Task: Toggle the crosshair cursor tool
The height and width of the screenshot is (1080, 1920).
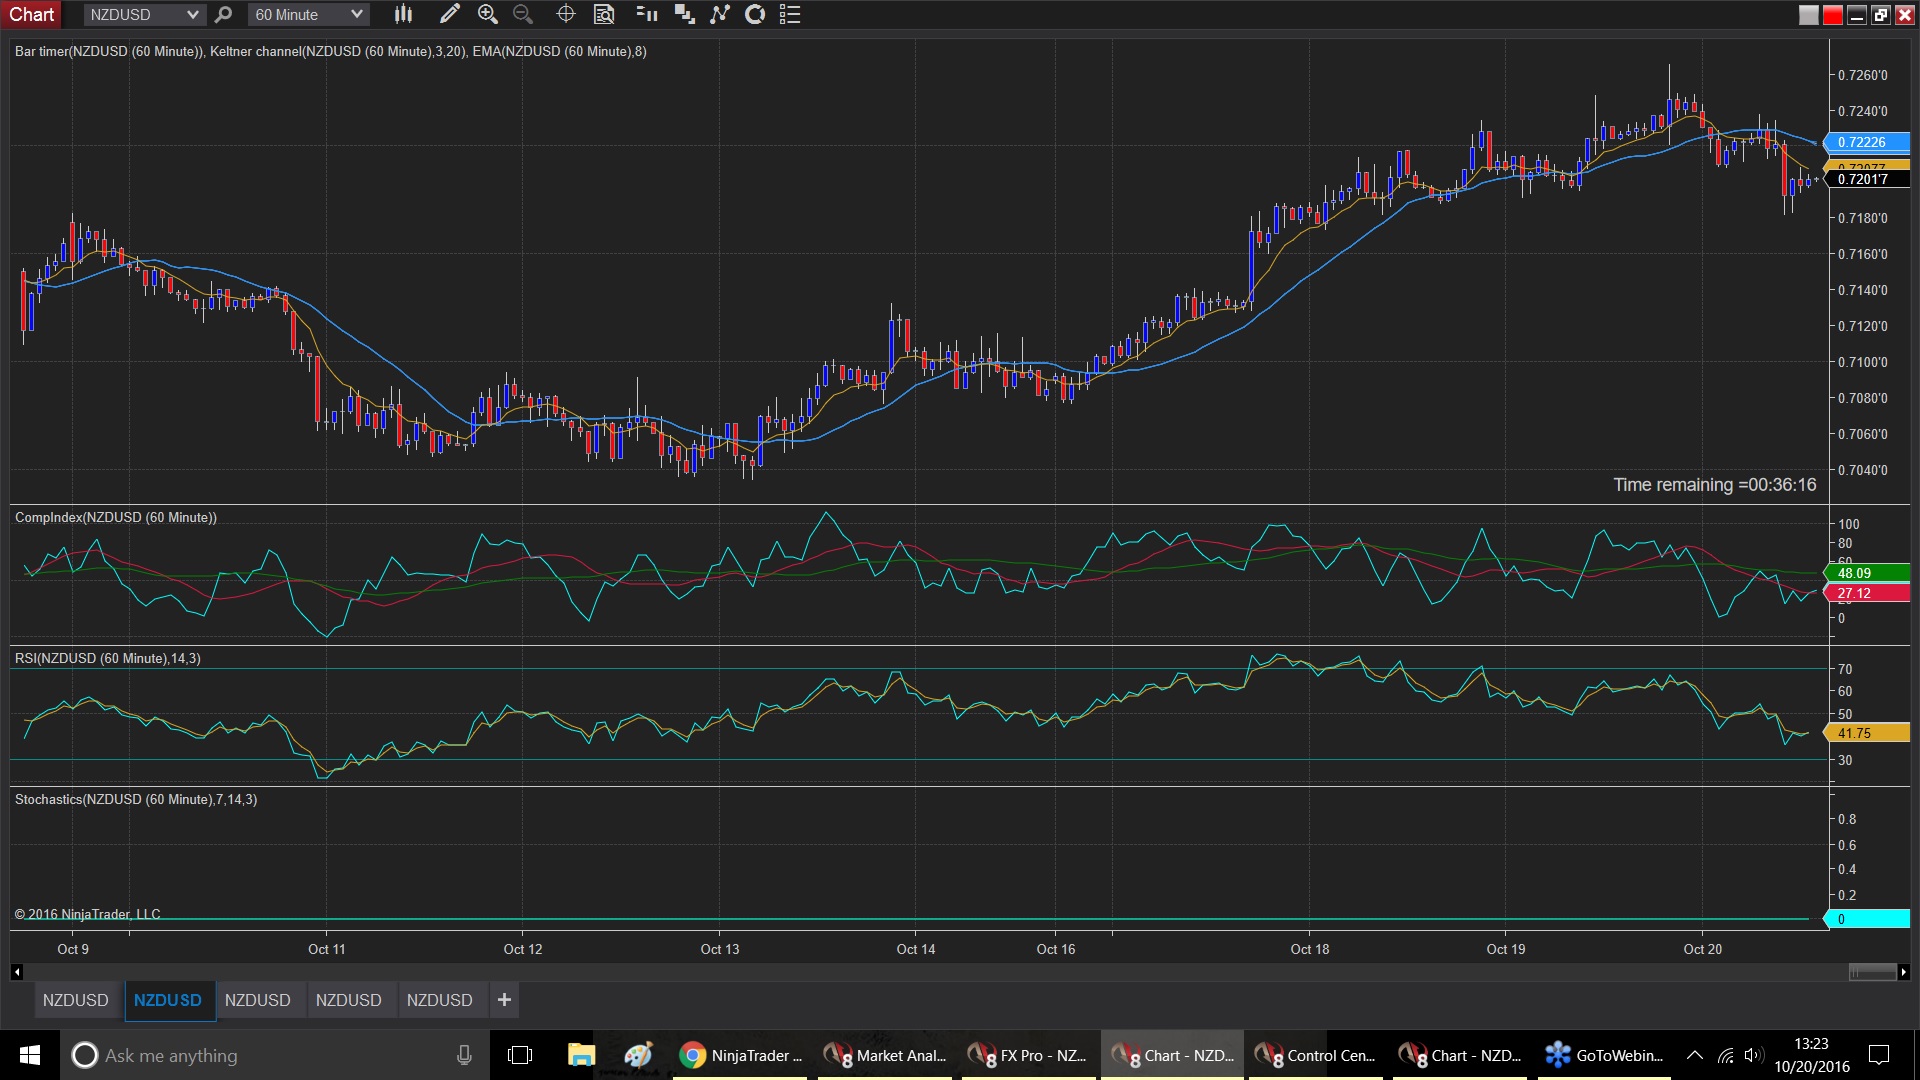Action: pos(565,14)
